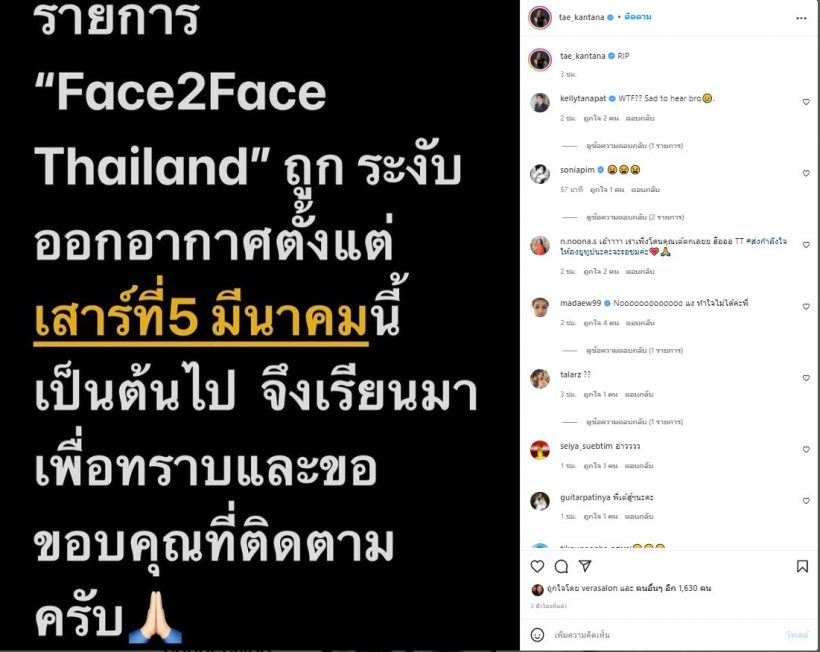Screen dimensions: 820x652
Task: Like the post with heart icon
Action: 537,566
